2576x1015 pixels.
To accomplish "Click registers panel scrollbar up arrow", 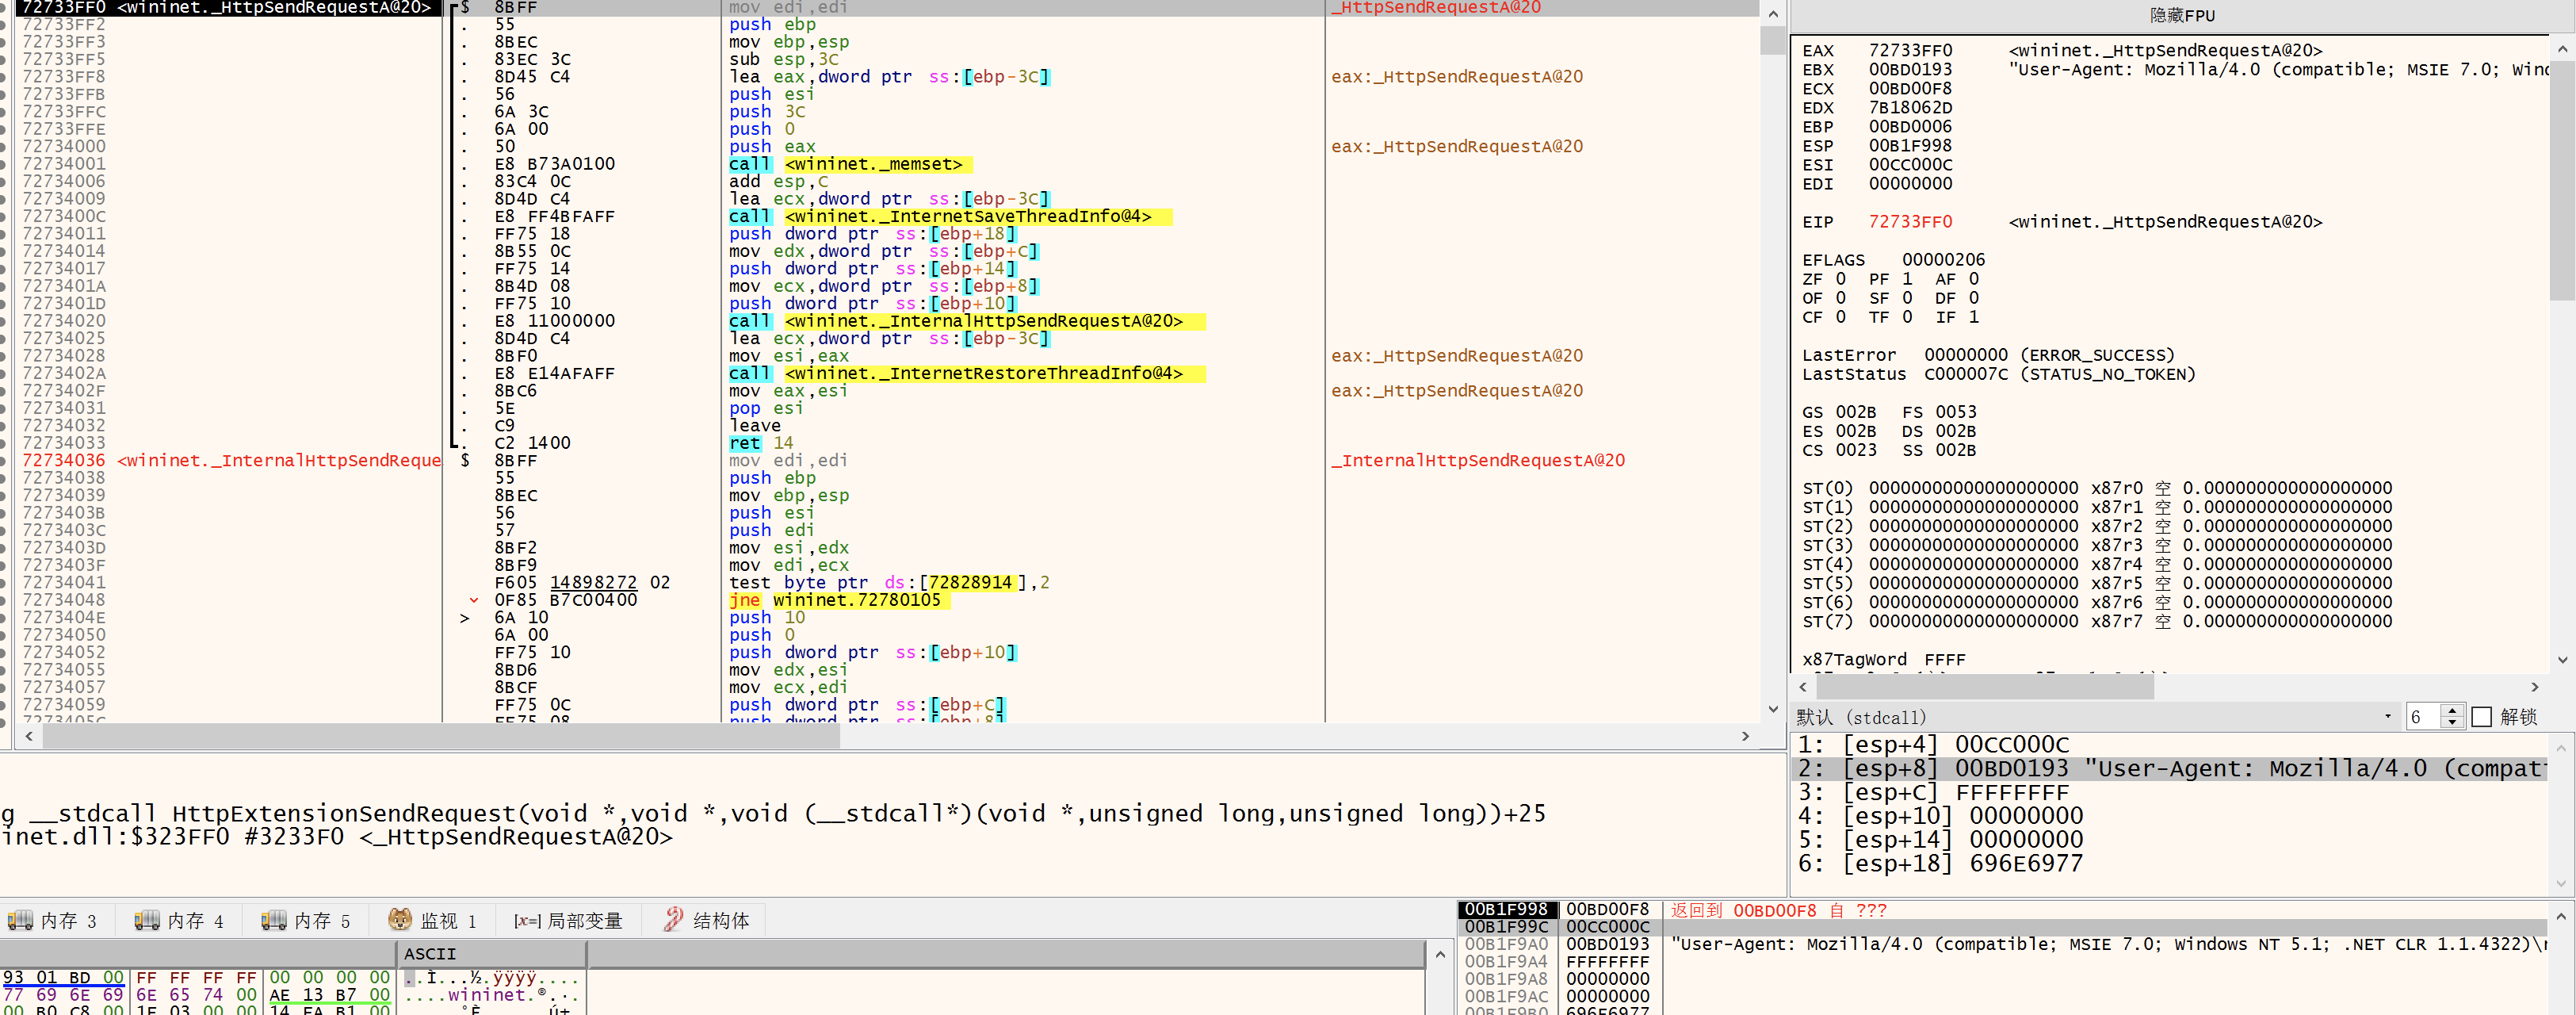I will click(2562, 48).
